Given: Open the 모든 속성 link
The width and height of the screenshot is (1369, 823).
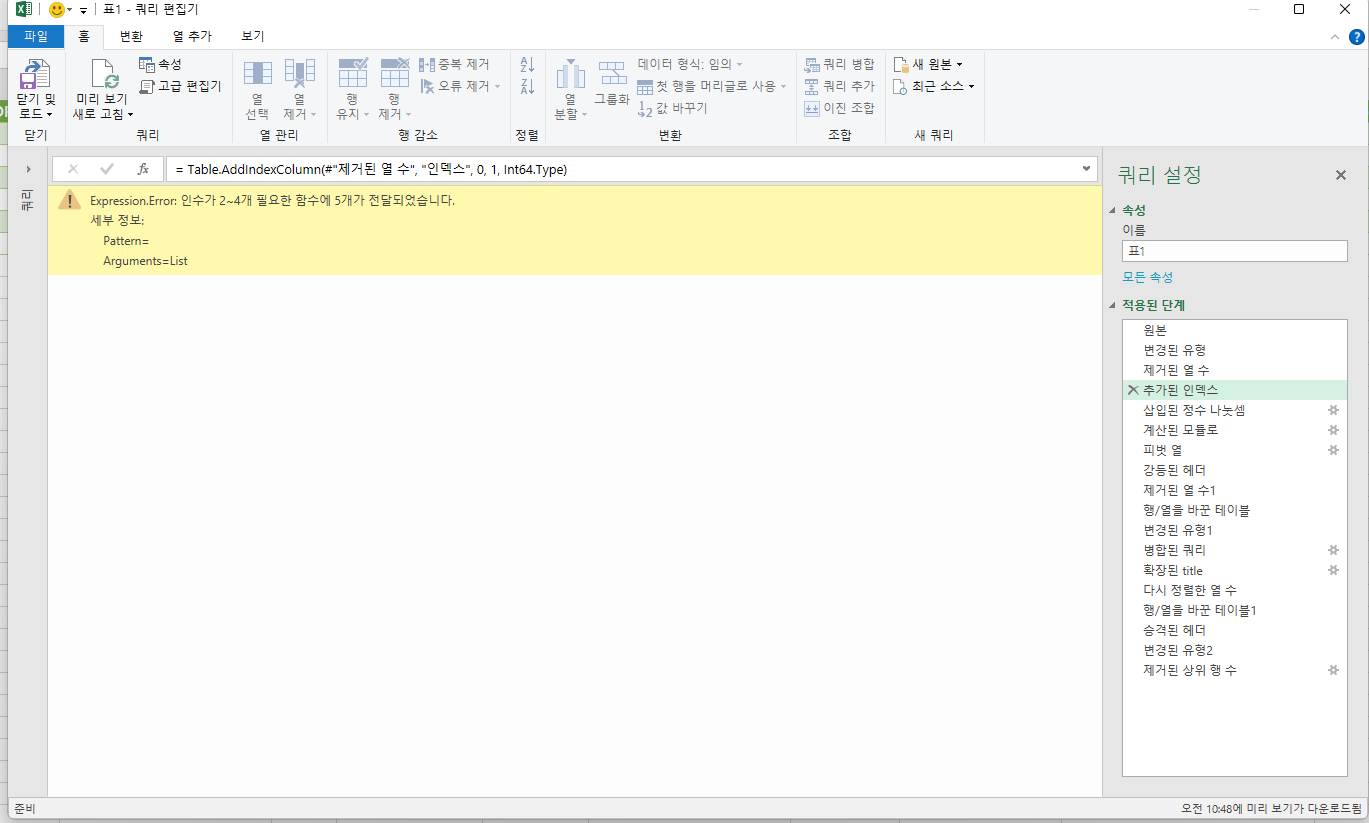Looking at the screenshot, I should 1148,277.
